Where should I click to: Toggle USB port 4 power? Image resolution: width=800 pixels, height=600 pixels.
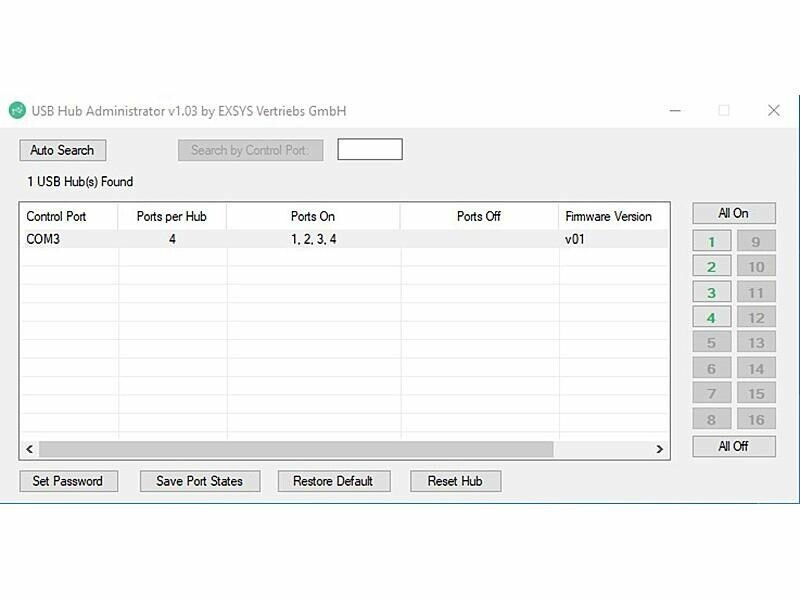[x=711, y=318]
